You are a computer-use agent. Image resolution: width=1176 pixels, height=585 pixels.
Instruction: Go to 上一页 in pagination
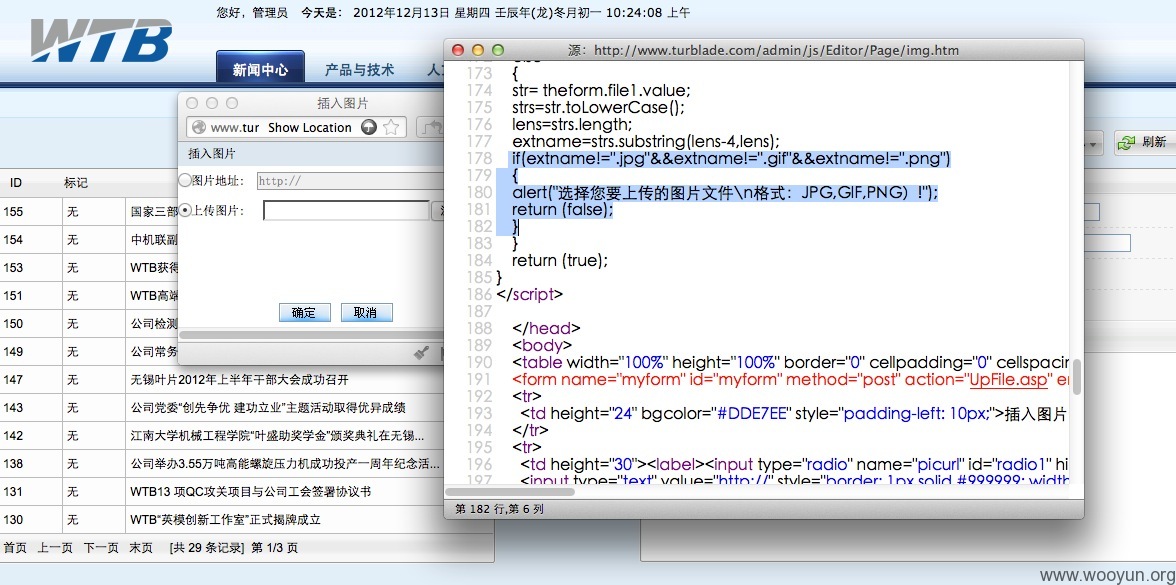point(55,548)
